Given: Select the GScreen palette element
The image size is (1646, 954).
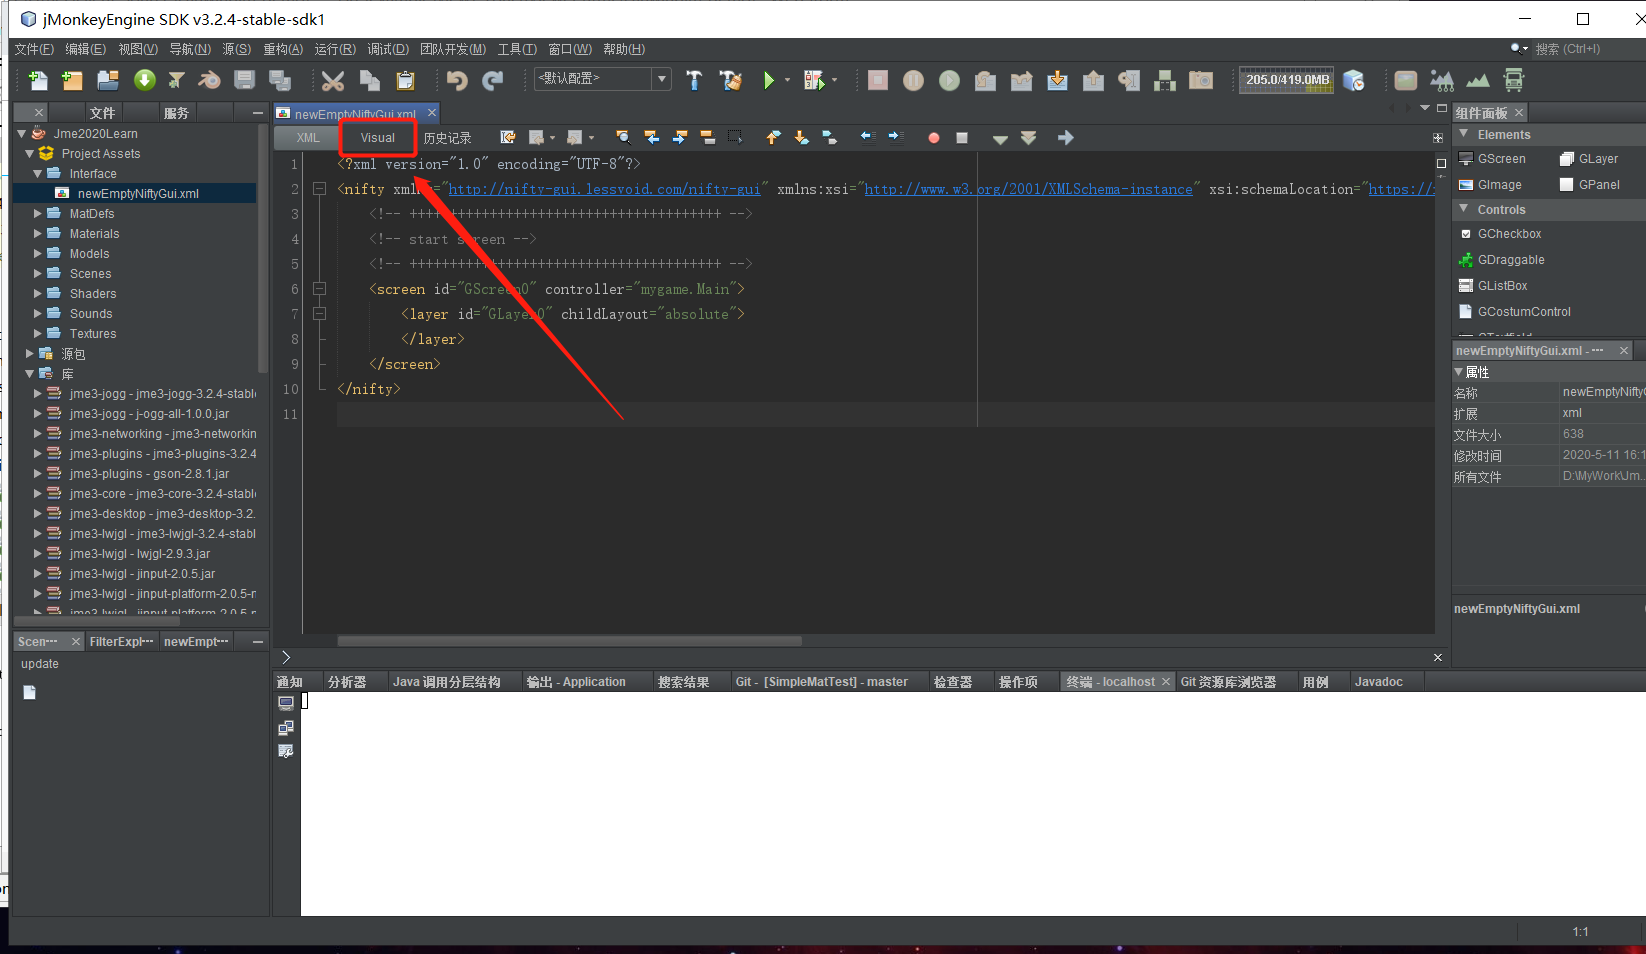Looking at the screenshot, I should pyautogui.click(x=1492, y=159).
